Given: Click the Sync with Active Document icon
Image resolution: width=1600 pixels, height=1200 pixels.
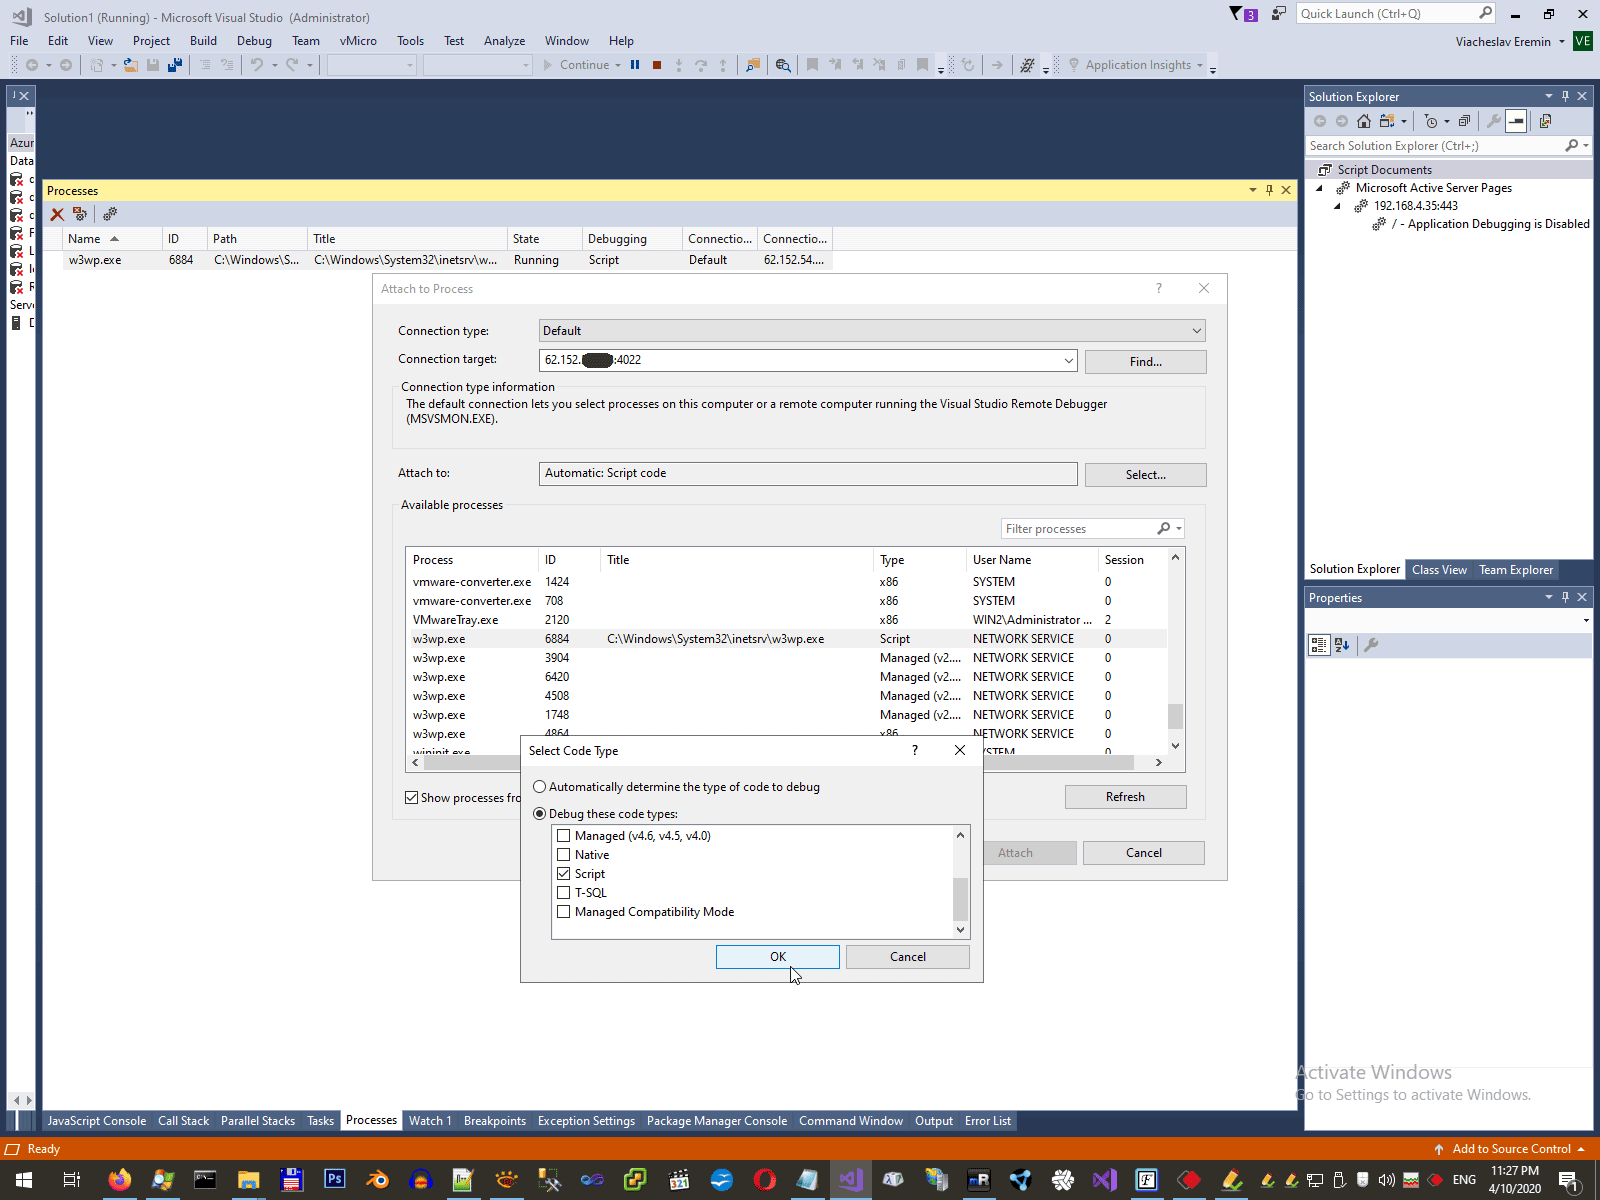Looking at the screenshot, I should pyautogui.click(x=1546, y=121).
